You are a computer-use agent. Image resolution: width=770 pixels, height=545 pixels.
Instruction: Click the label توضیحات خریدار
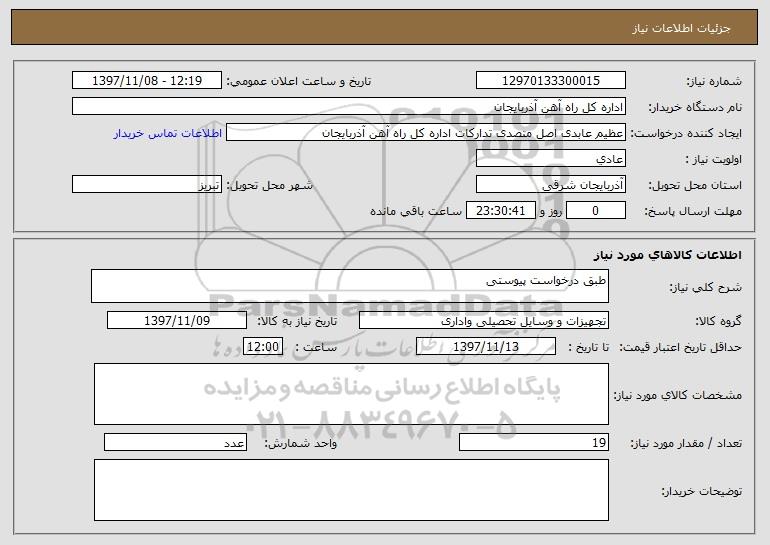[x=702, y=491]
